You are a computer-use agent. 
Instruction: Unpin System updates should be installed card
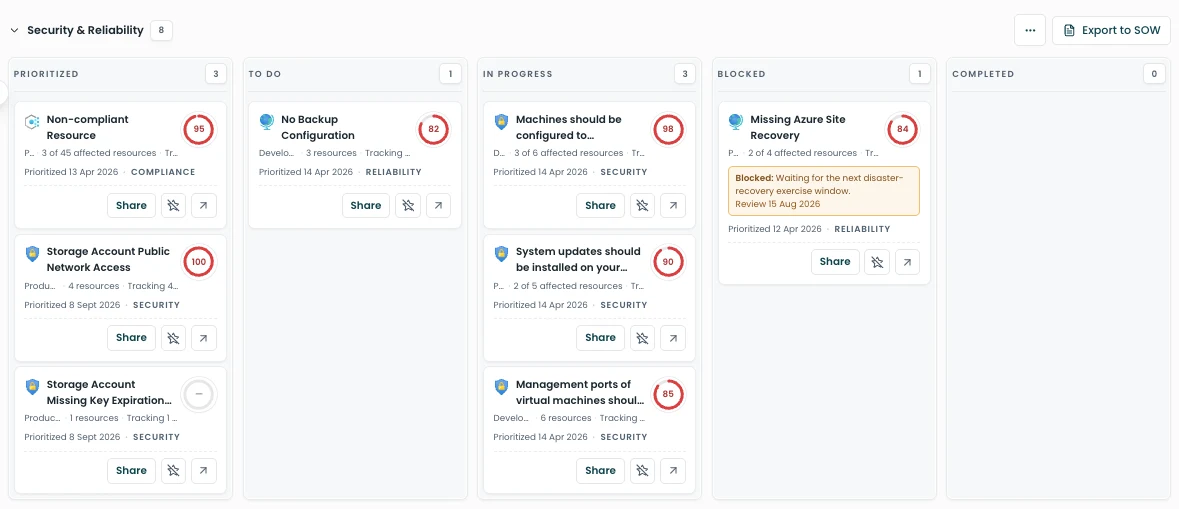(643, 338)
